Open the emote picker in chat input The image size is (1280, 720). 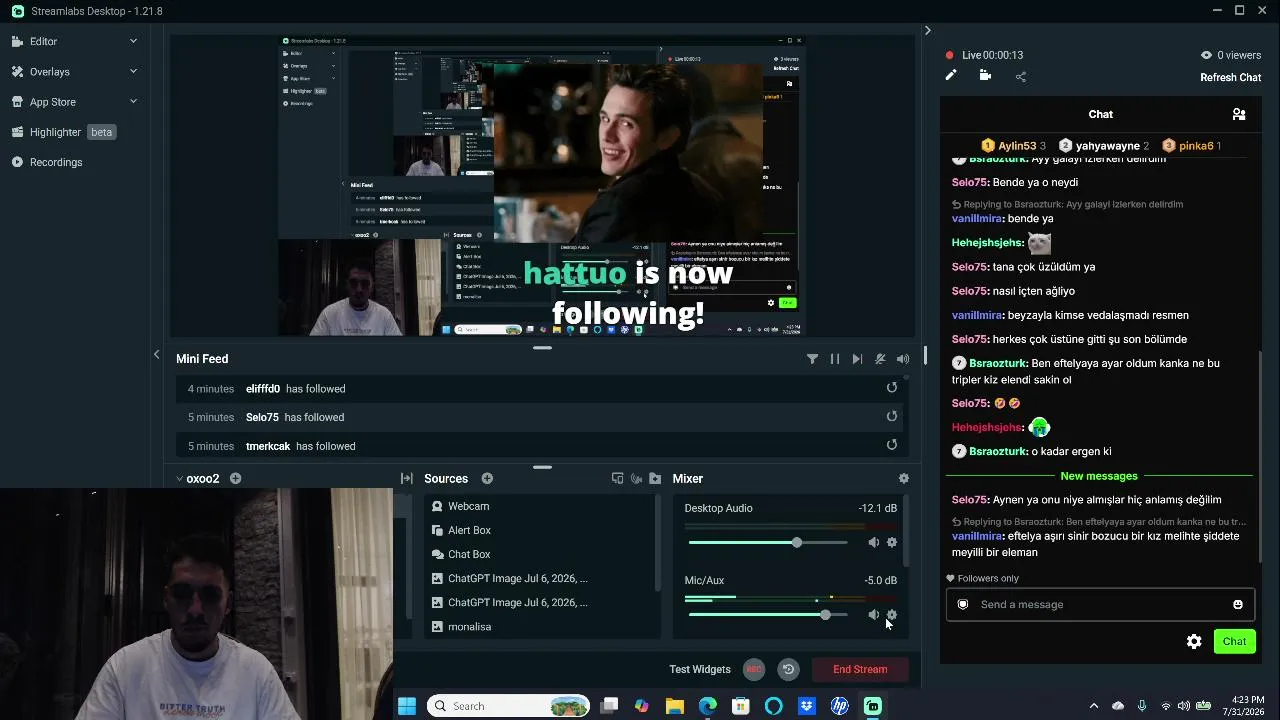[1238, 604]
